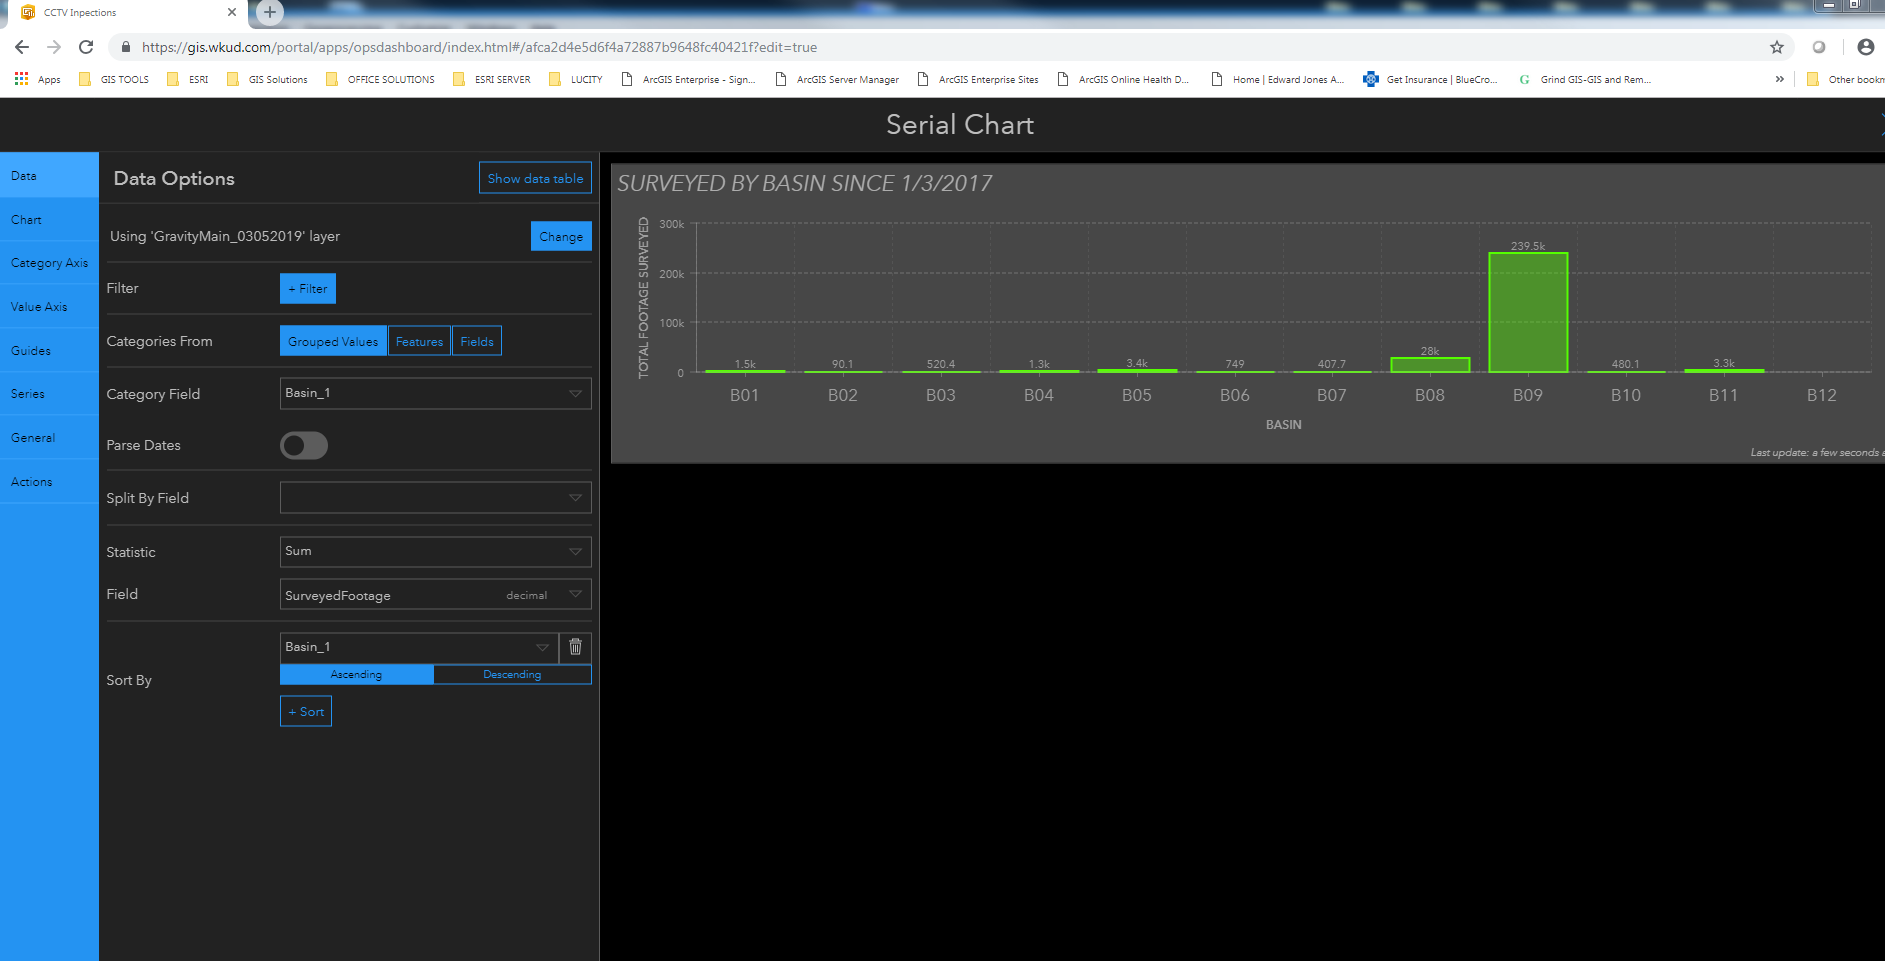This screenshot has width=1885, height=961.
Task: Open the Chrome profile avatar icon
Action: (x=1866, y=47)
